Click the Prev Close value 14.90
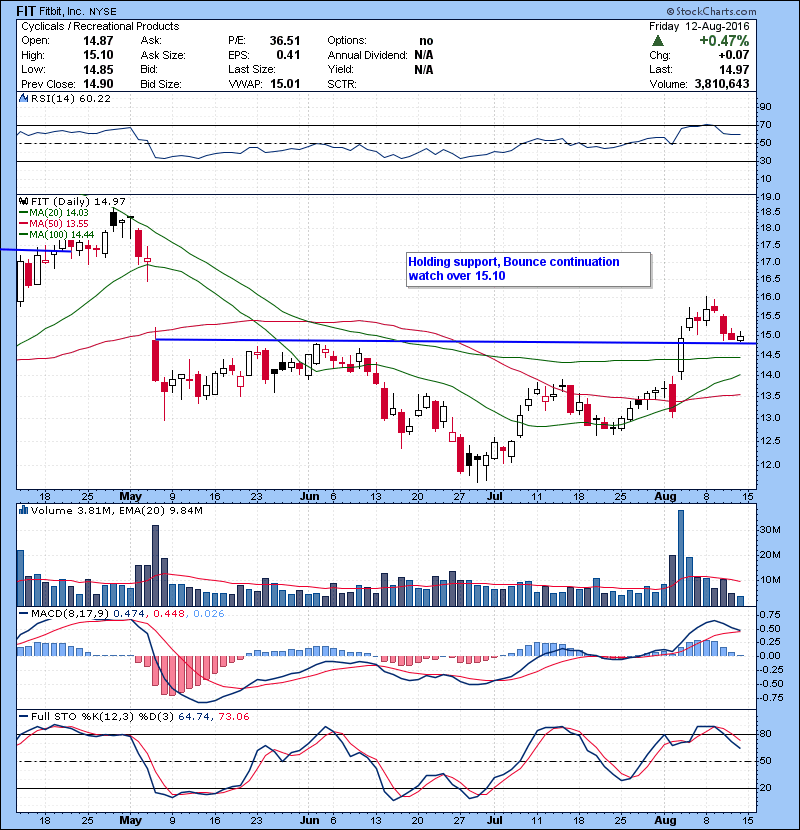The width and height of the screenshot is (800, 830). (98, 84)
